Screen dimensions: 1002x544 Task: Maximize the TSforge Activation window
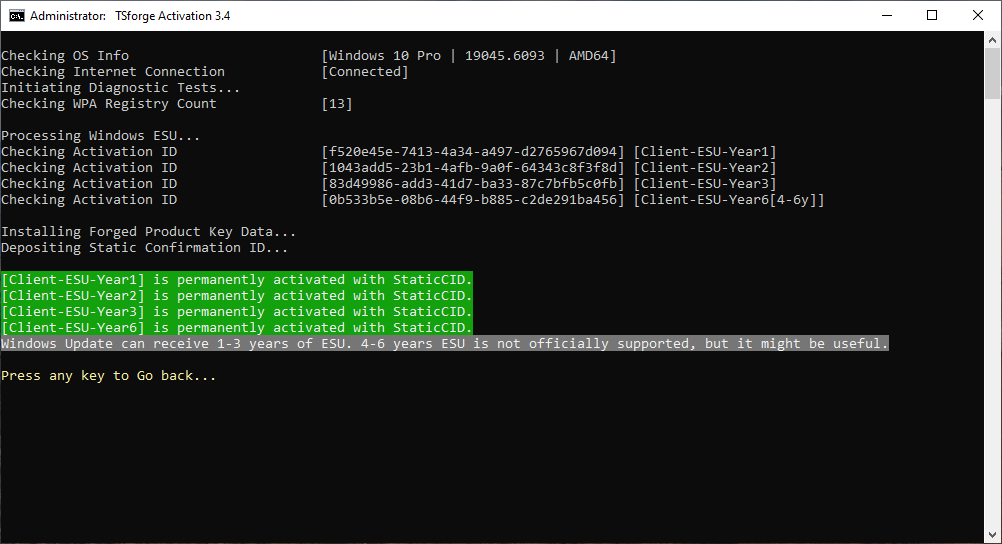(x=932, y=15)
